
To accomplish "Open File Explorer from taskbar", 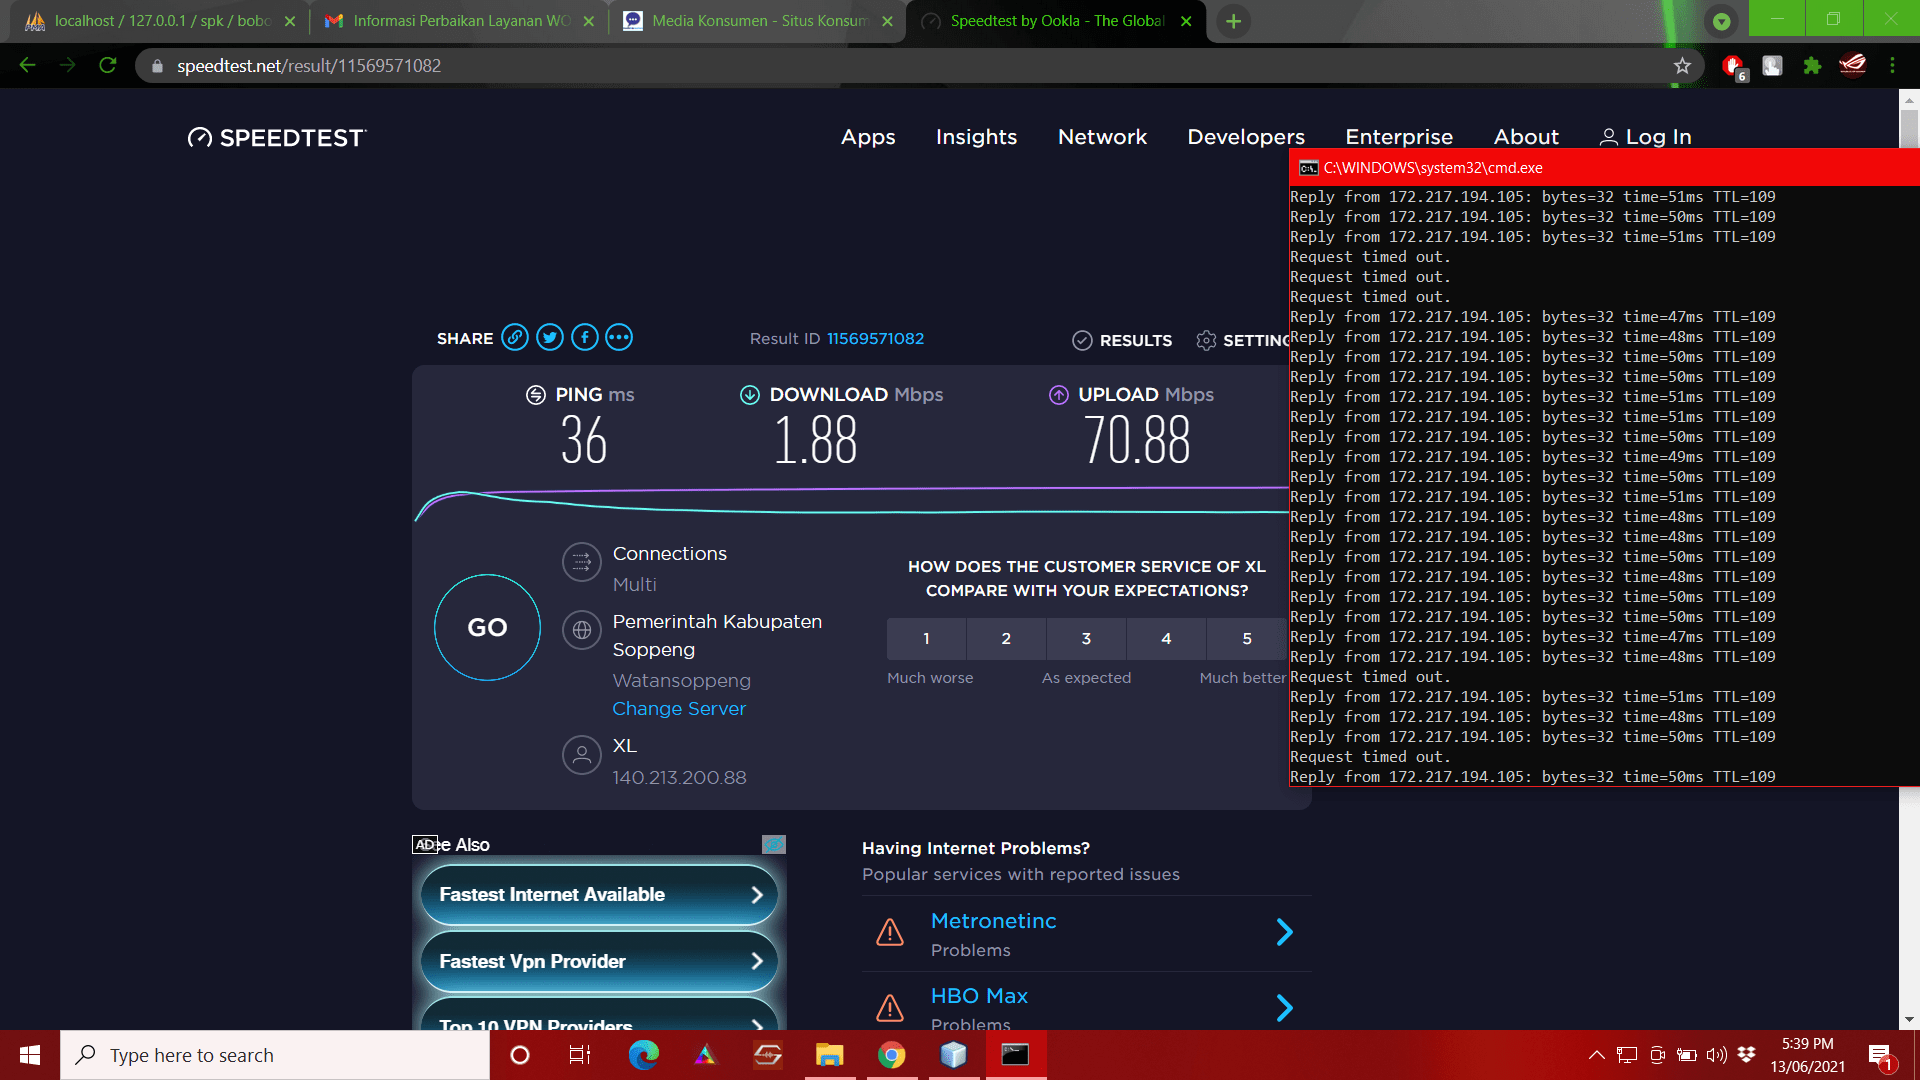I will click(x=829, y=1055).
